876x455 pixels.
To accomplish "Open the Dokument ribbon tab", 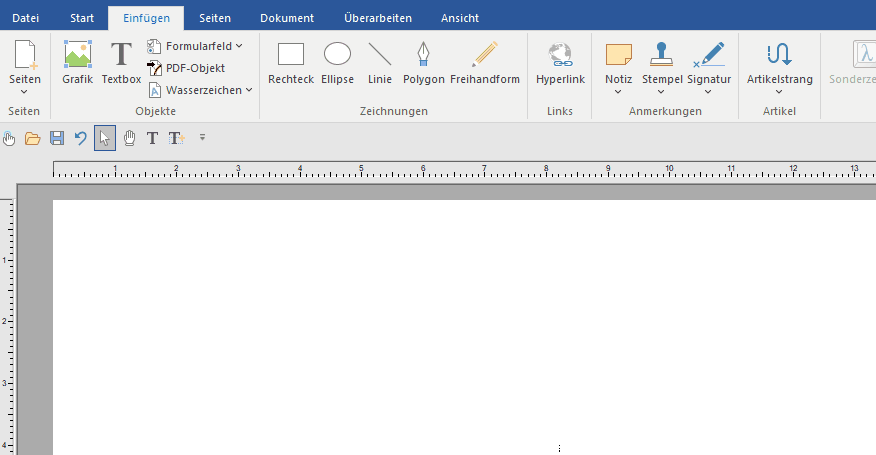I will pos(287,18).
